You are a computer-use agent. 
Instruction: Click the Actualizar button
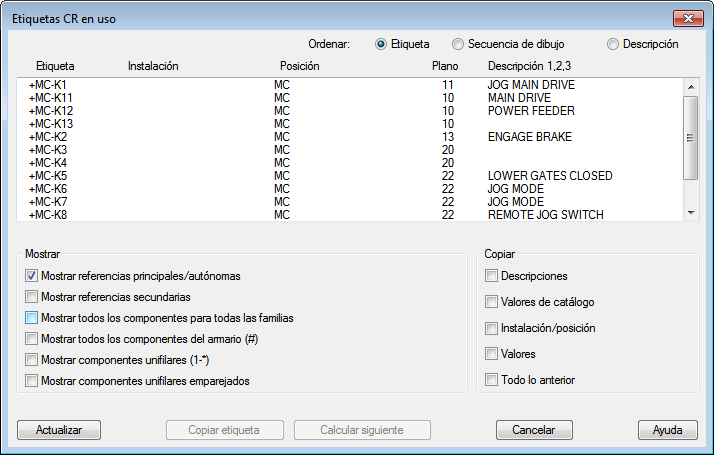[59, 430]
